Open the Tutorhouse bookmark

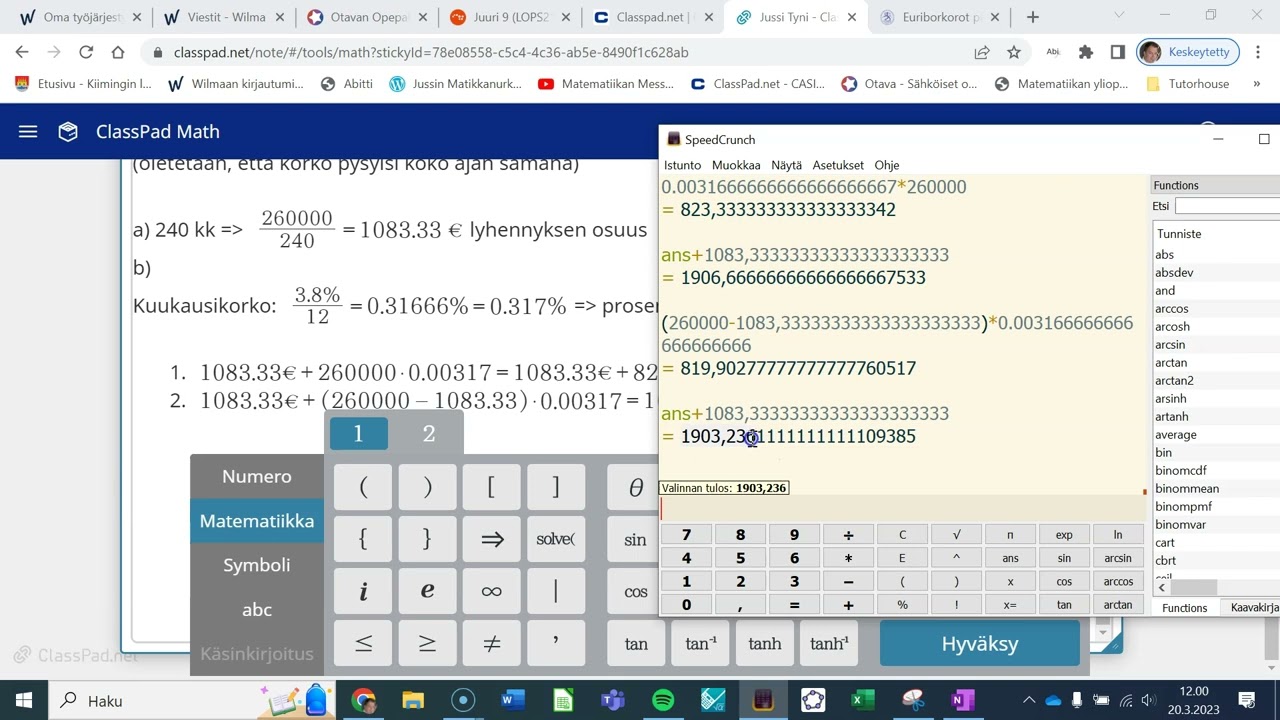1188,84
